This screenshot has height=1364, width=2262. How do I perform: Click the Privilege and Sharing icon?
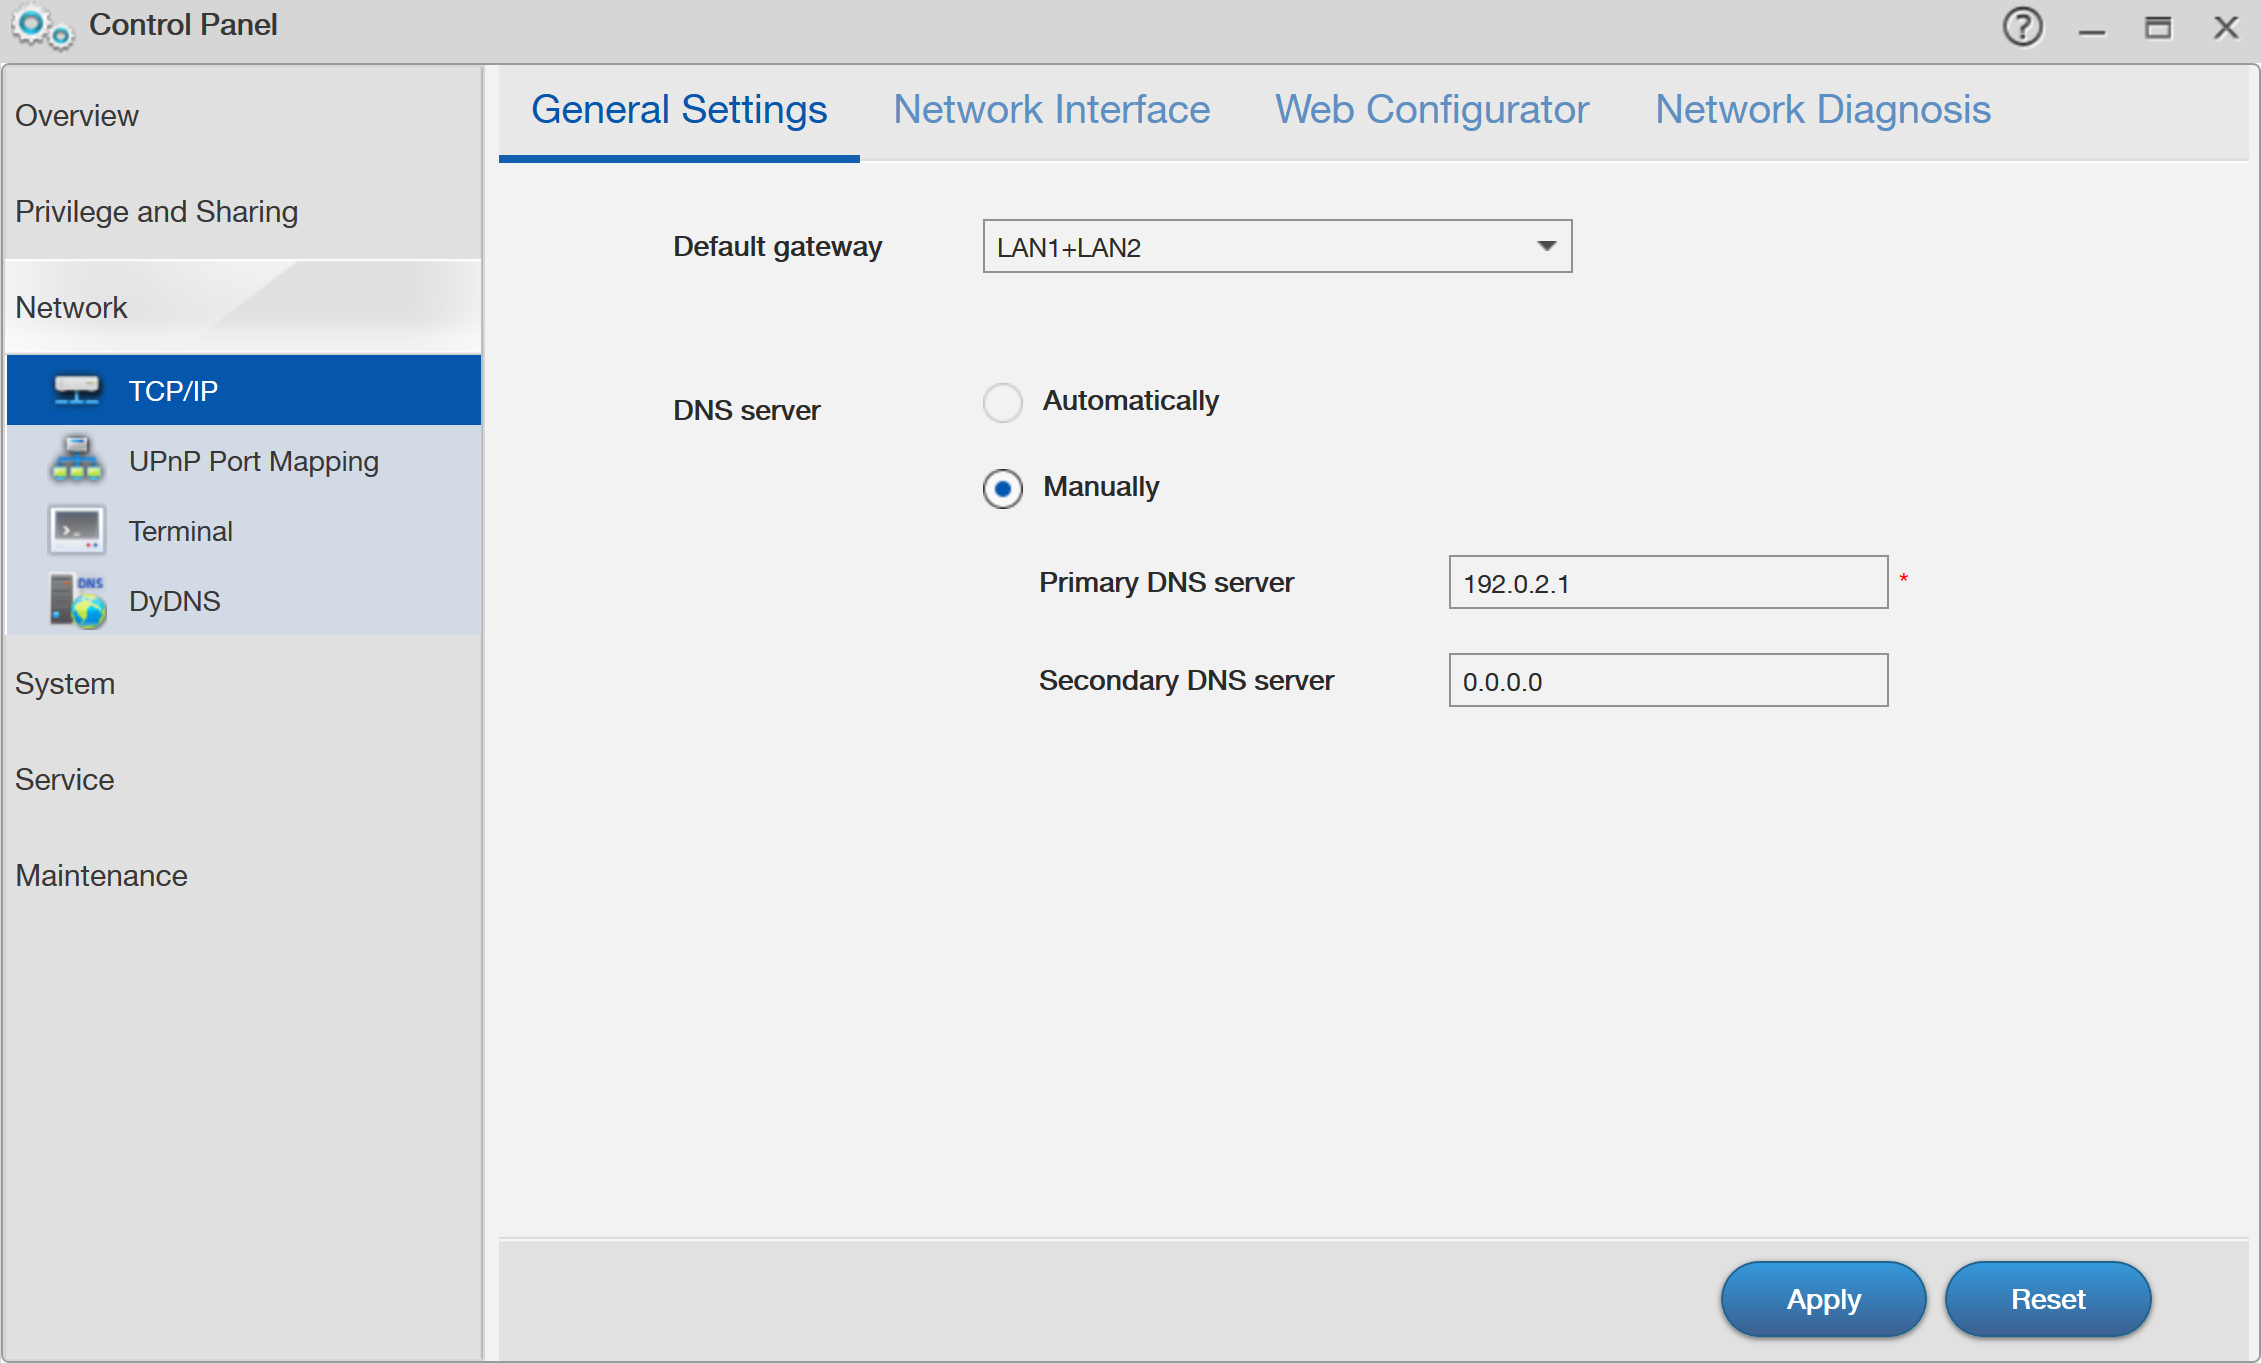pos(157,210)
